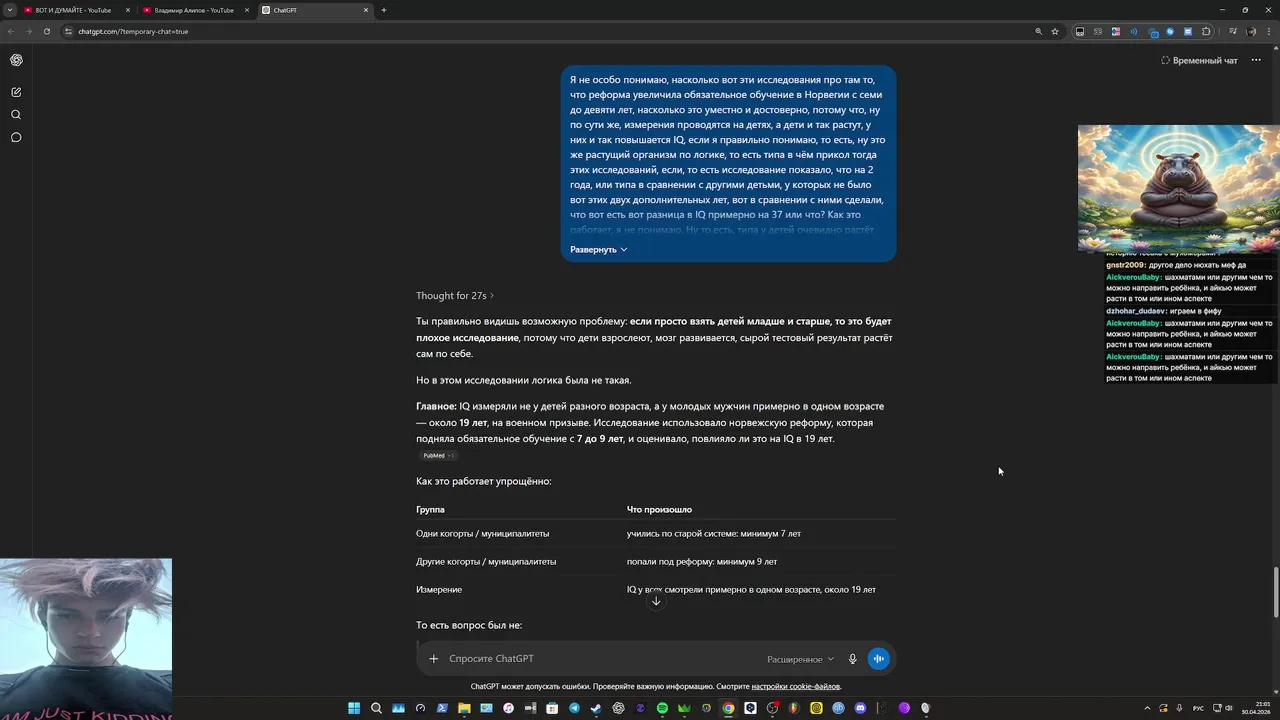Click table header 'Что произошло'
The image size is (1280, 720).
659,510
